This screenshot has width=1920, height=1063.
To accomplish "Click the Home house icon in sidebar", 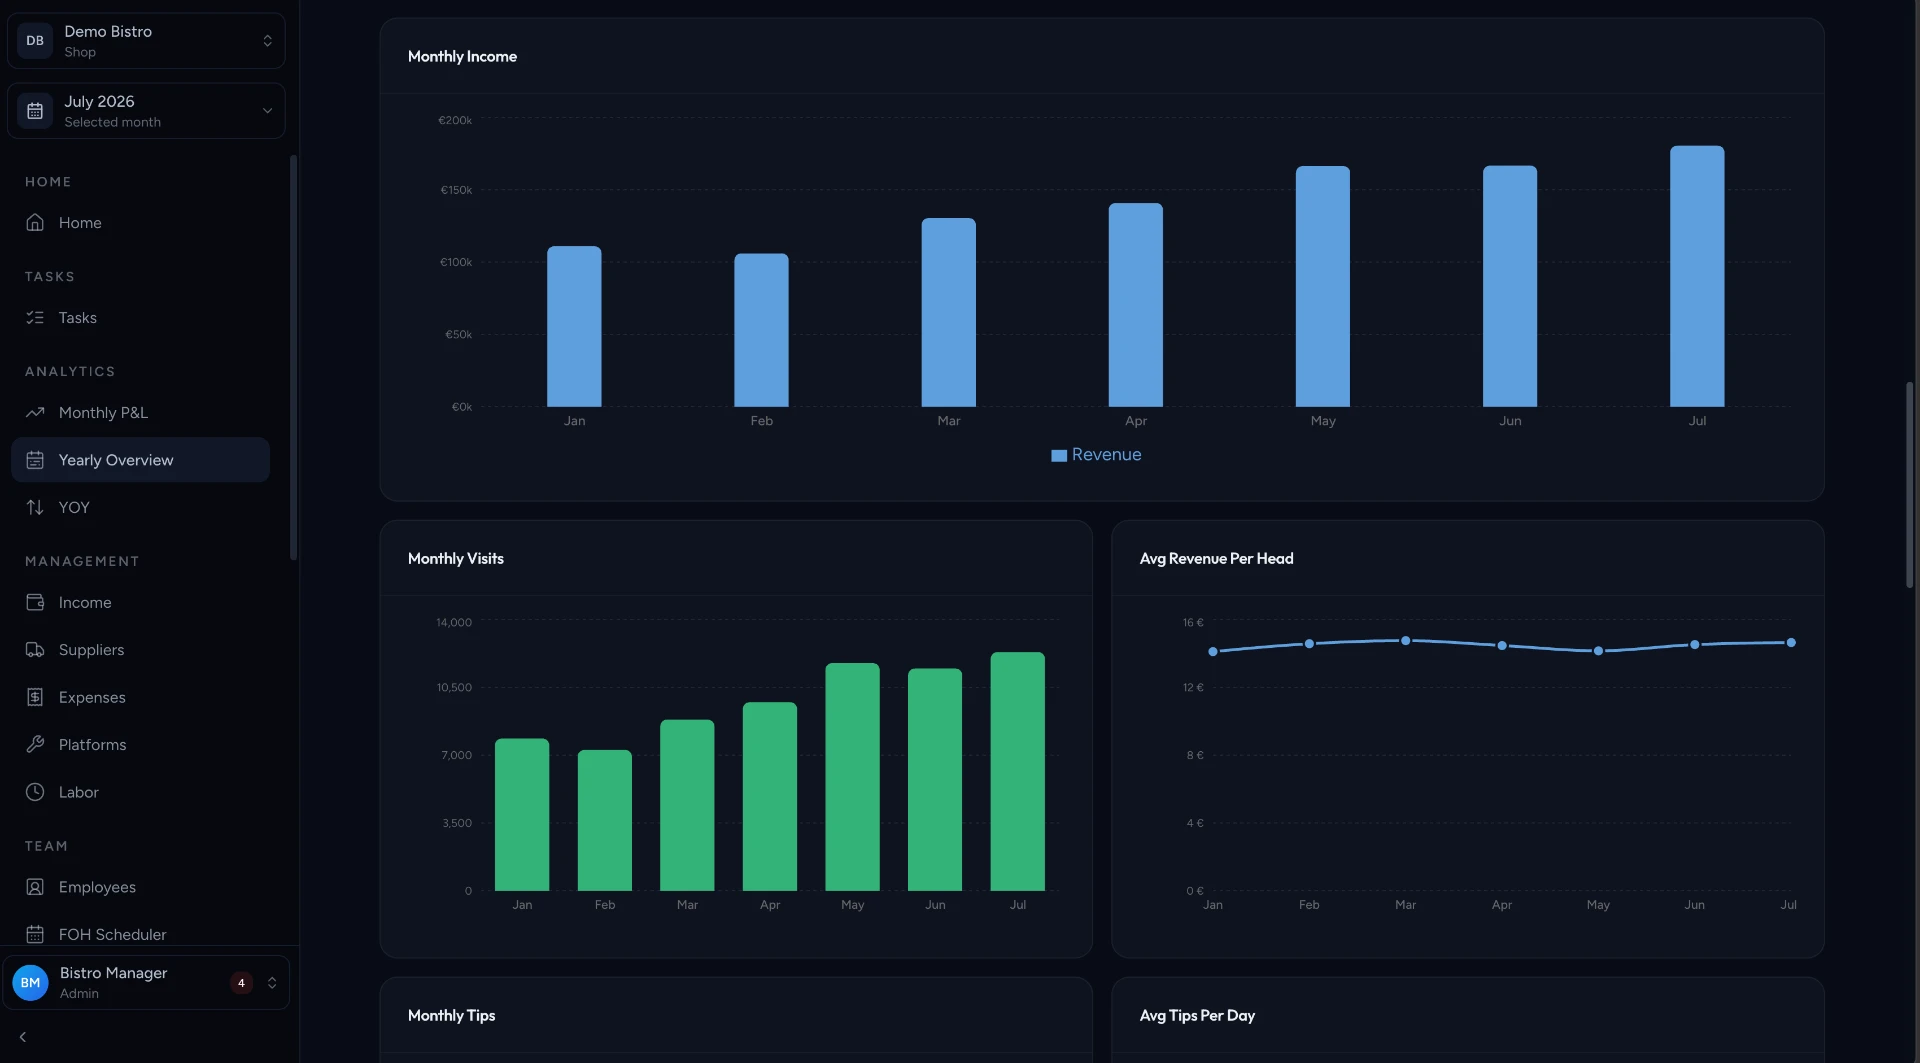I will [x=35, y=222].
